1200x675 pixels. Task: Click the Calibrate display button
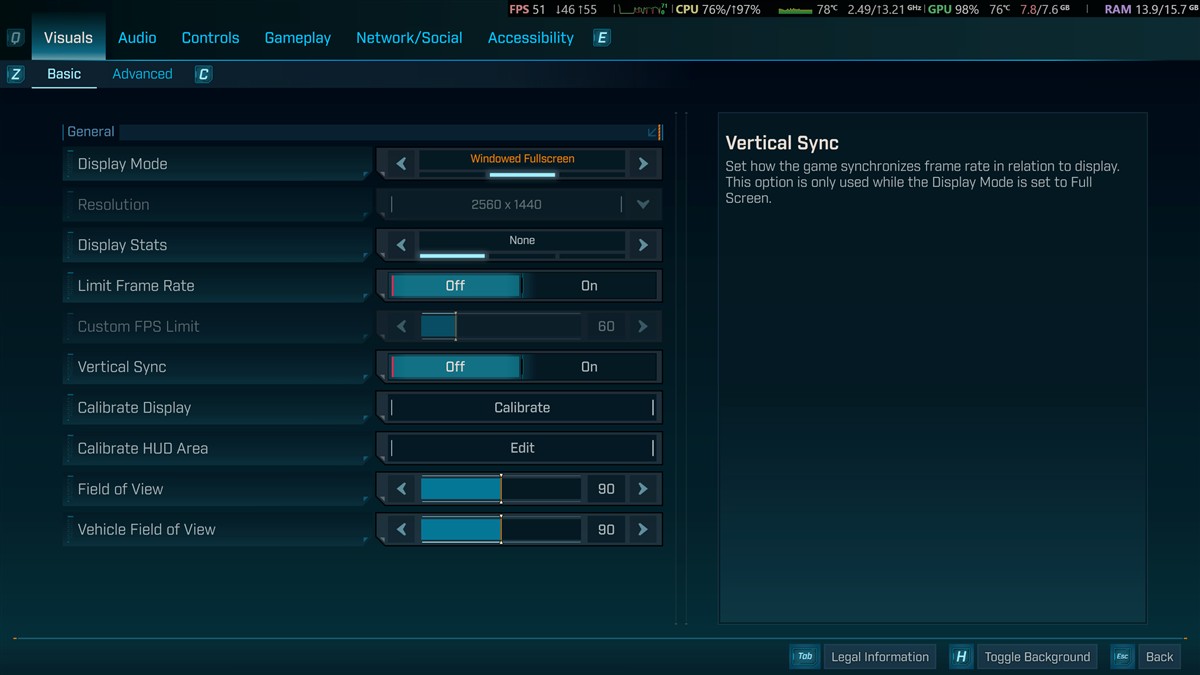522,408
